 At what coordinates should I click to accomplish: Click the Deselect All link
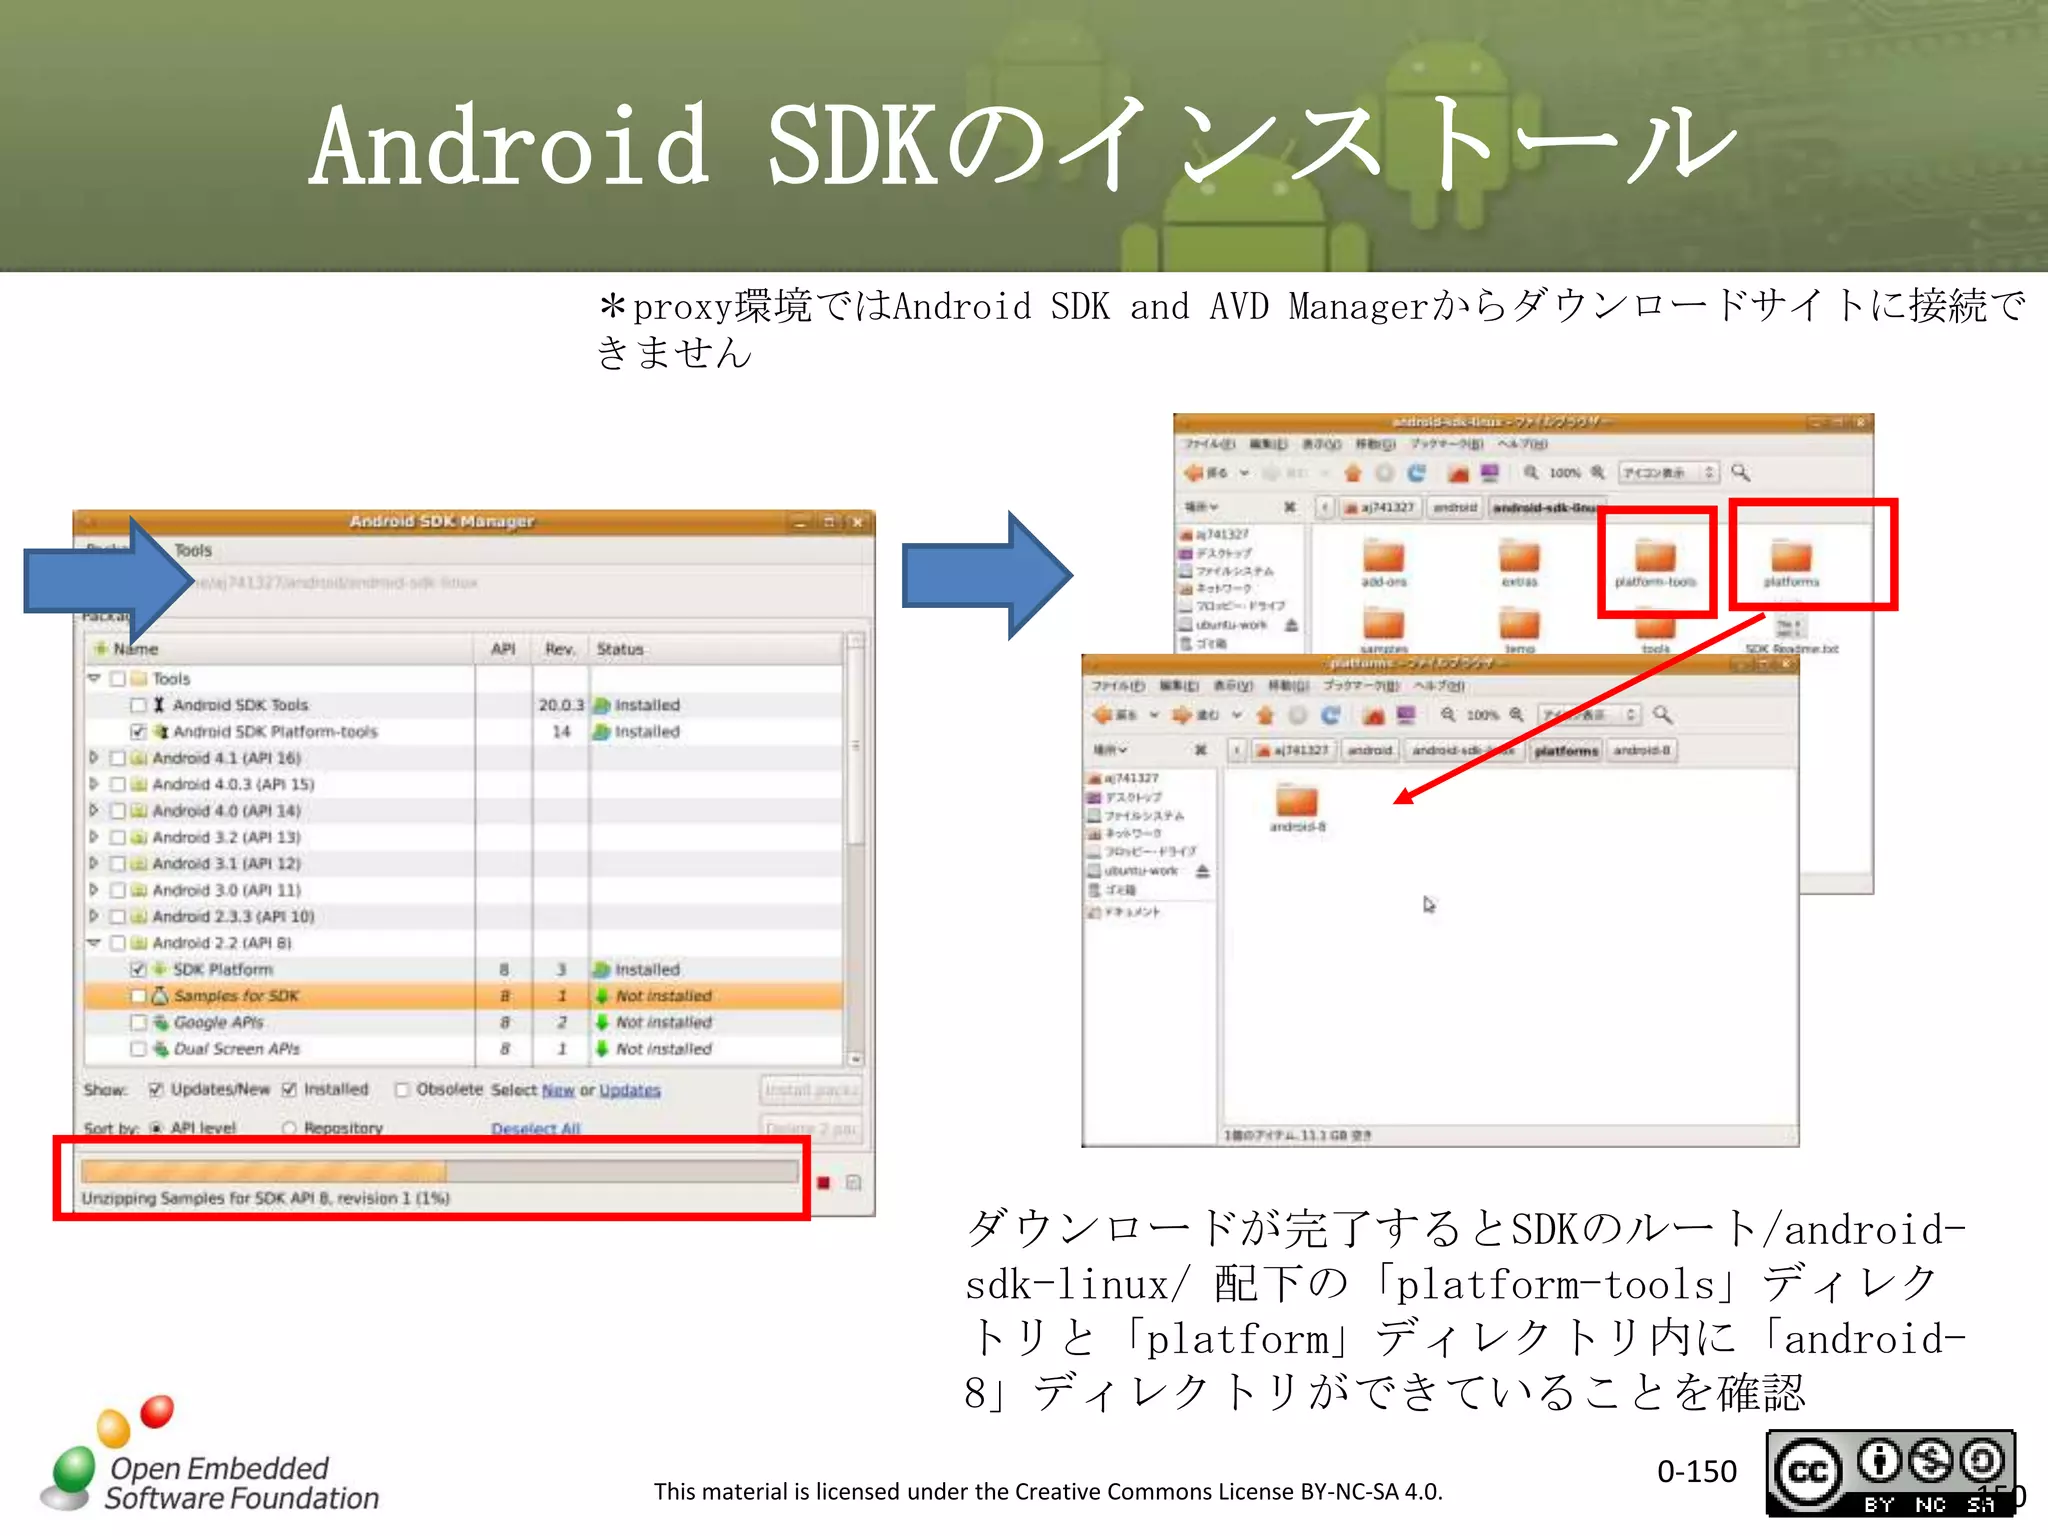(x=536, y=1129)
